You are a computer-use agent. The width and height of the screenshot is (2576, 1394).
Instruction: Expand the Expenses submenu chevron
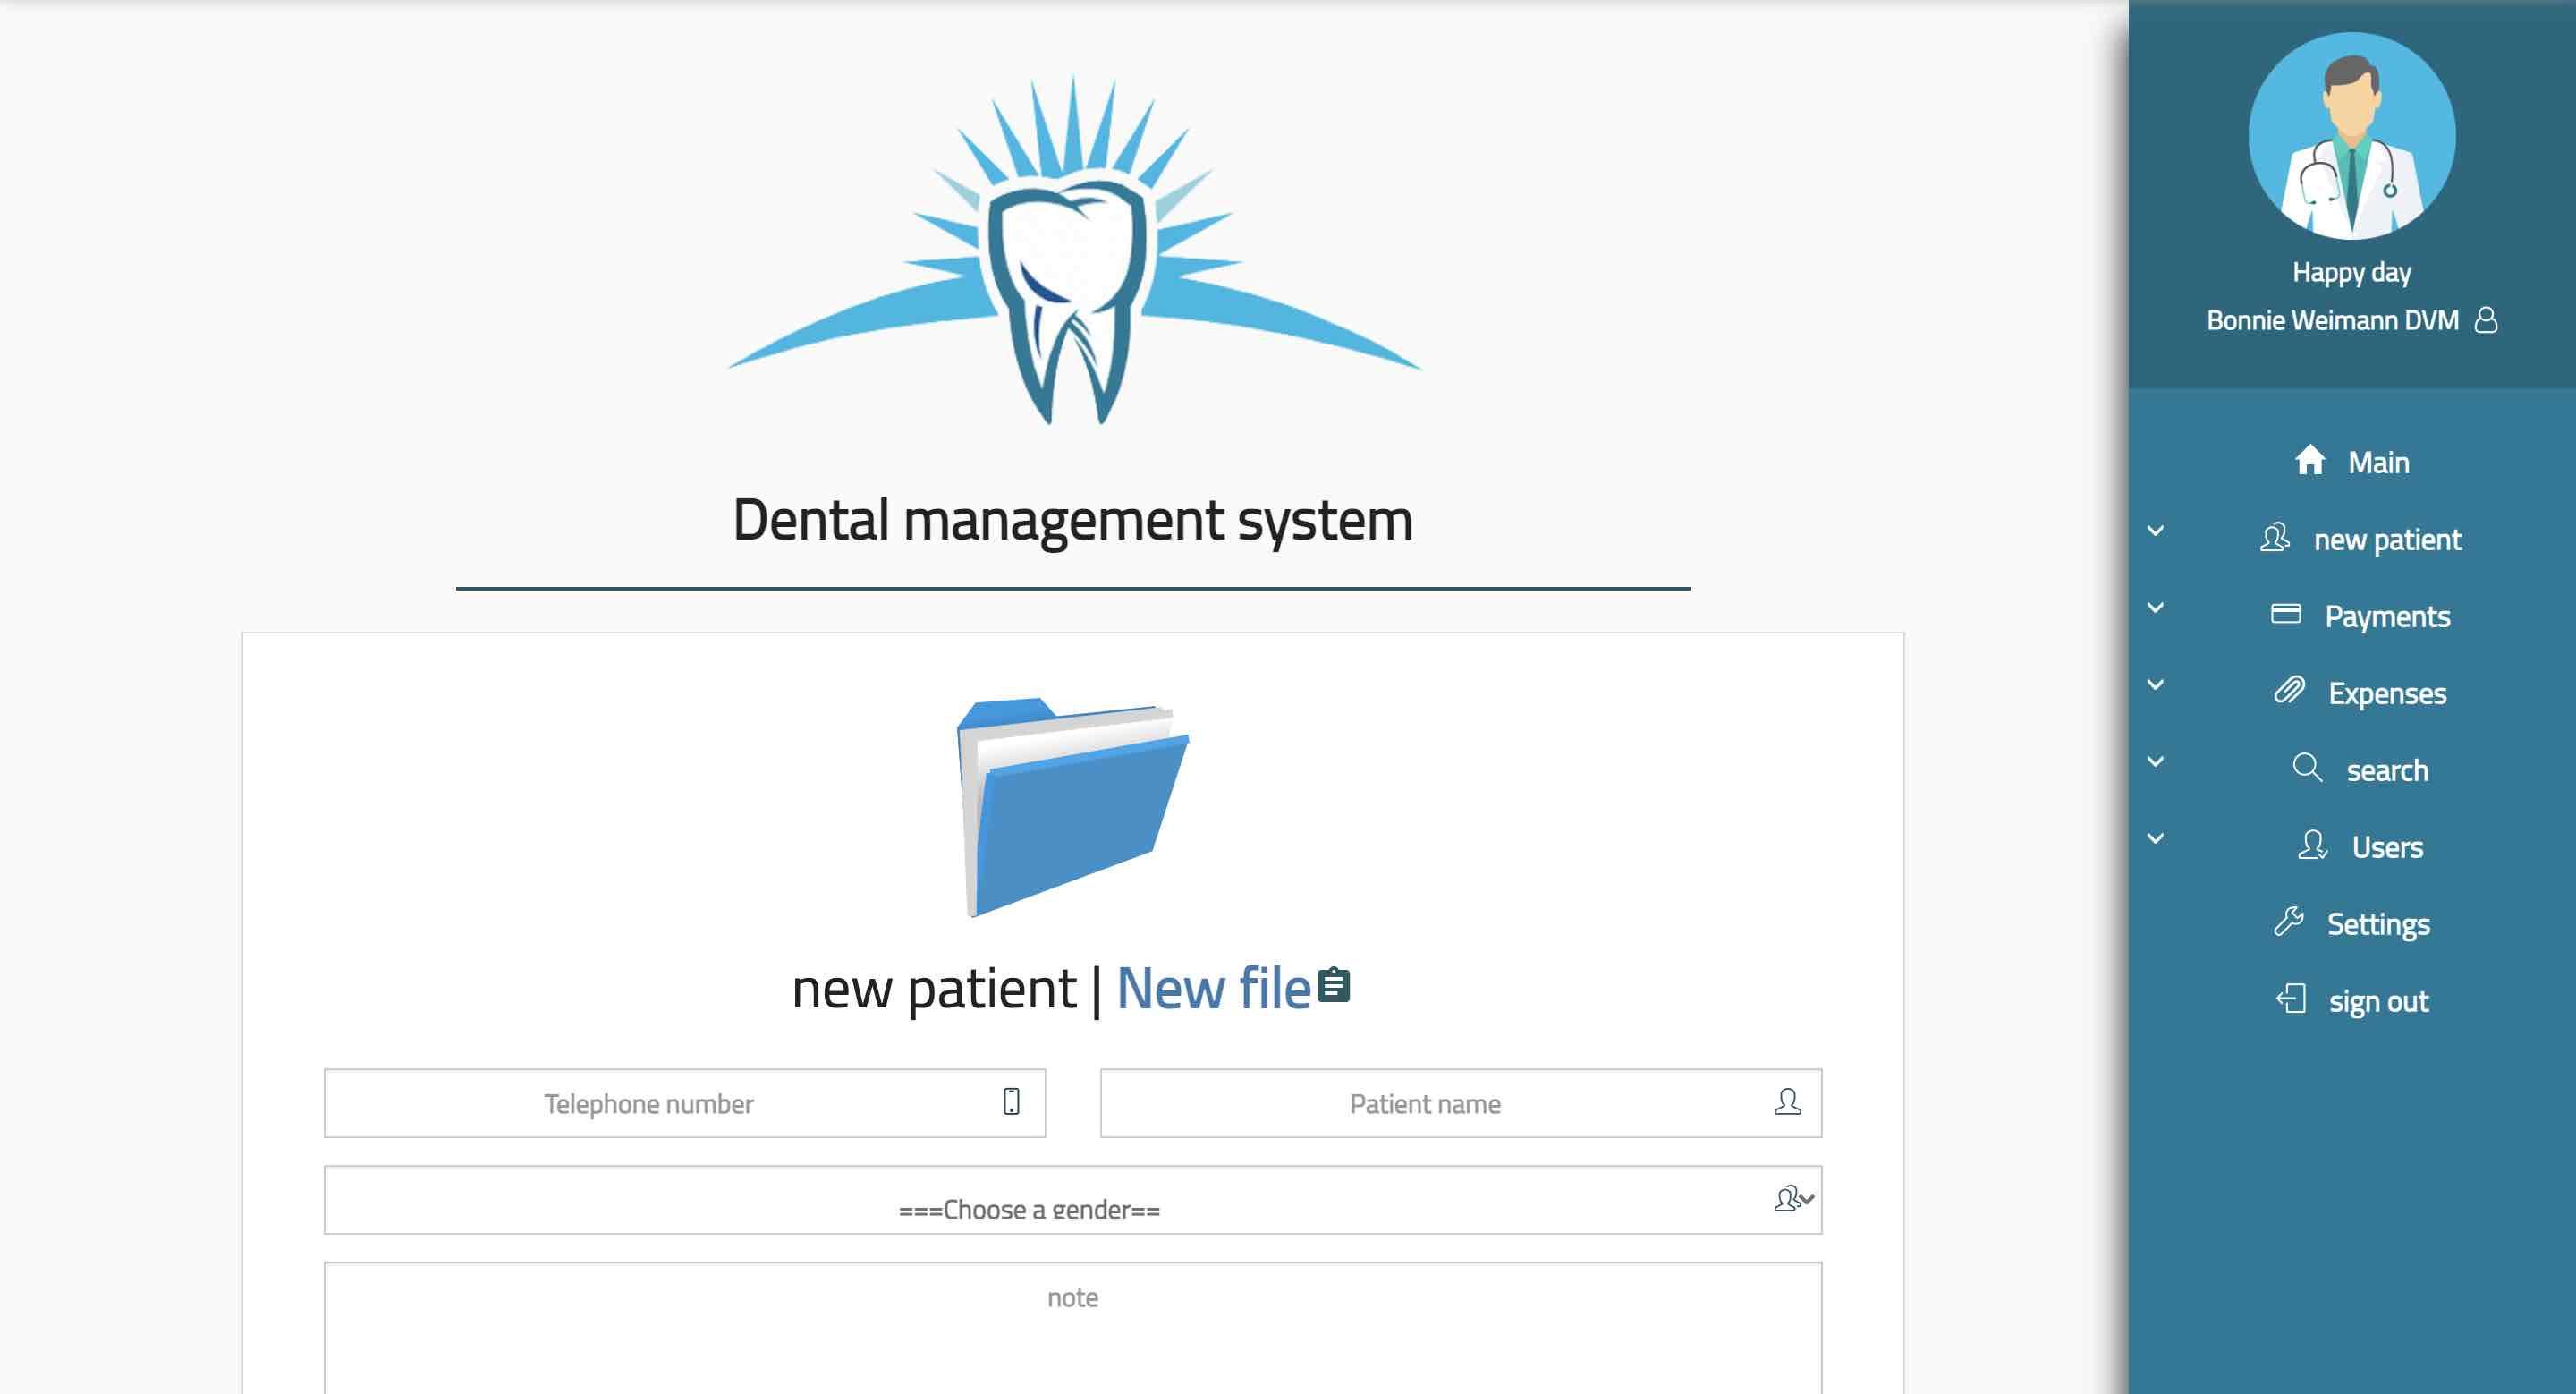2156,685
